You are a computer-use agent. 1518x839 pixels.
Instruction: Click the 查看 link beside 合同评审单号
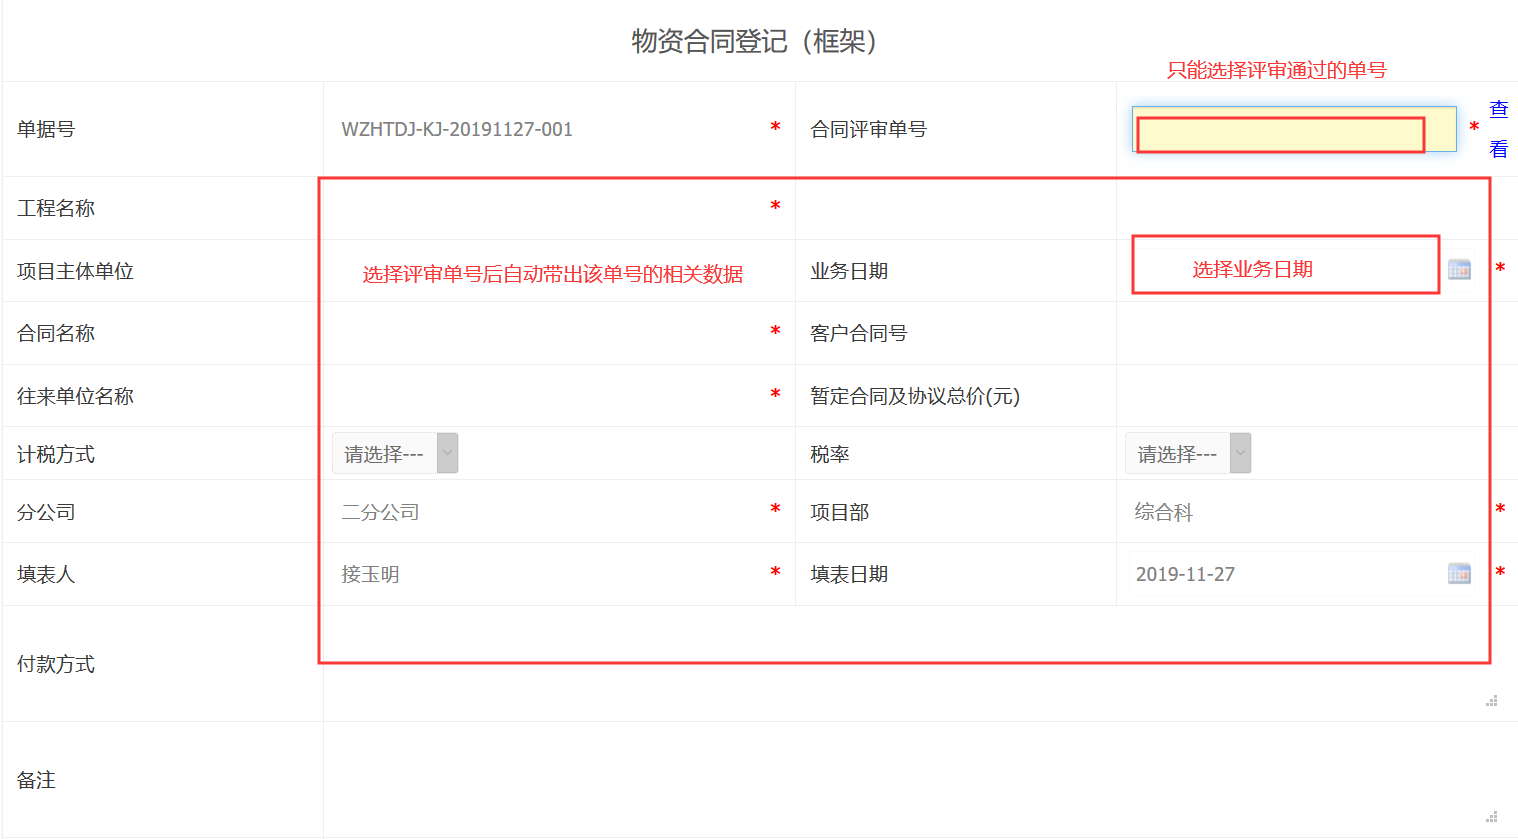pos(1498,129)
